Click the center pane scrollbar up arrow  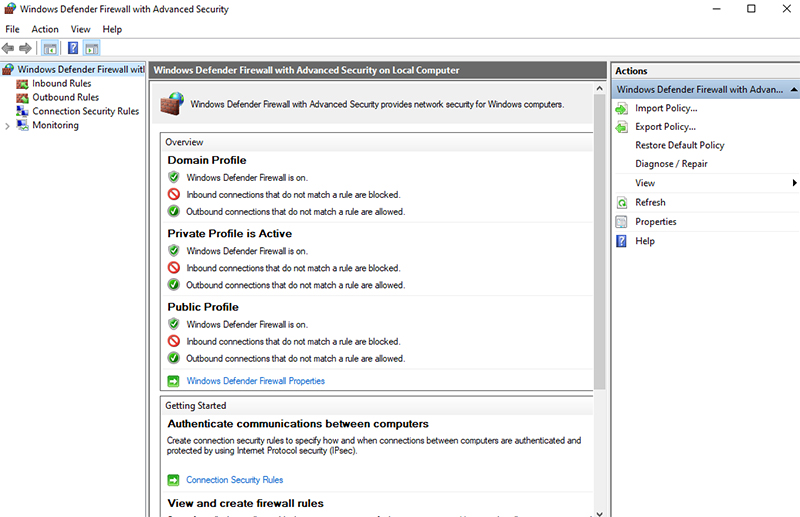point(599,88)
